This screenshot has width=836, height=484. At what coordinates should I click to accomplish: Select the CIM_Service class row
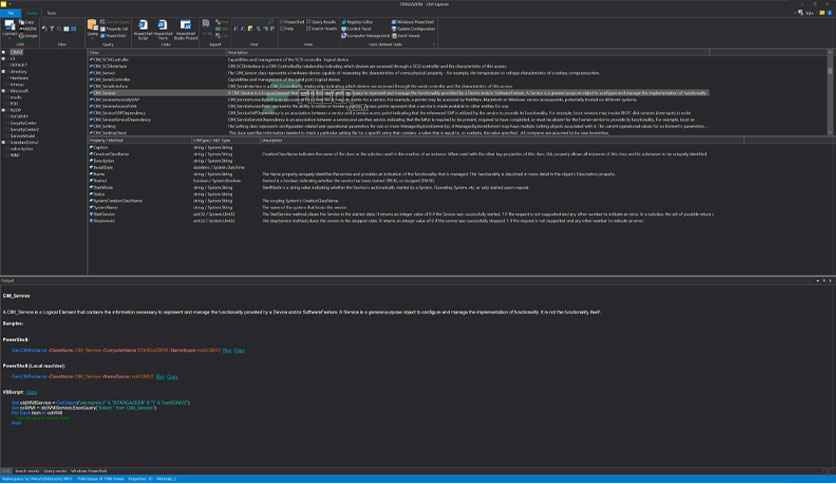(x=399, y=93)
